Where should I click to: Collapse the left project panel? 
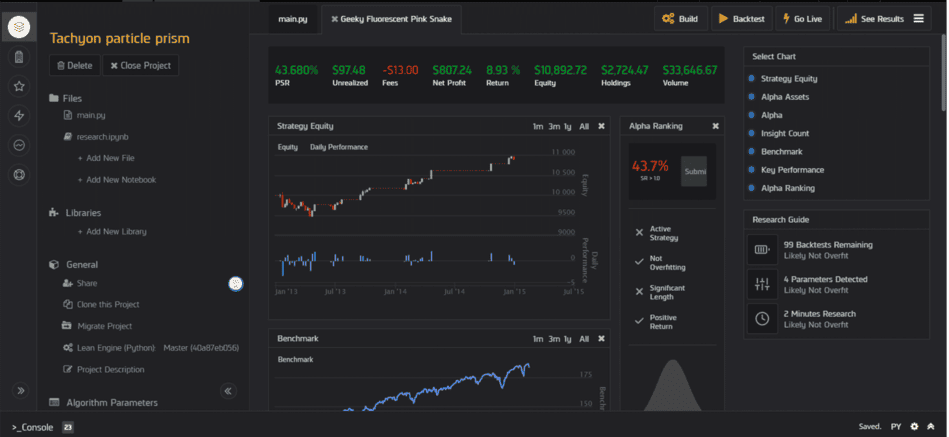pos(228,391)
